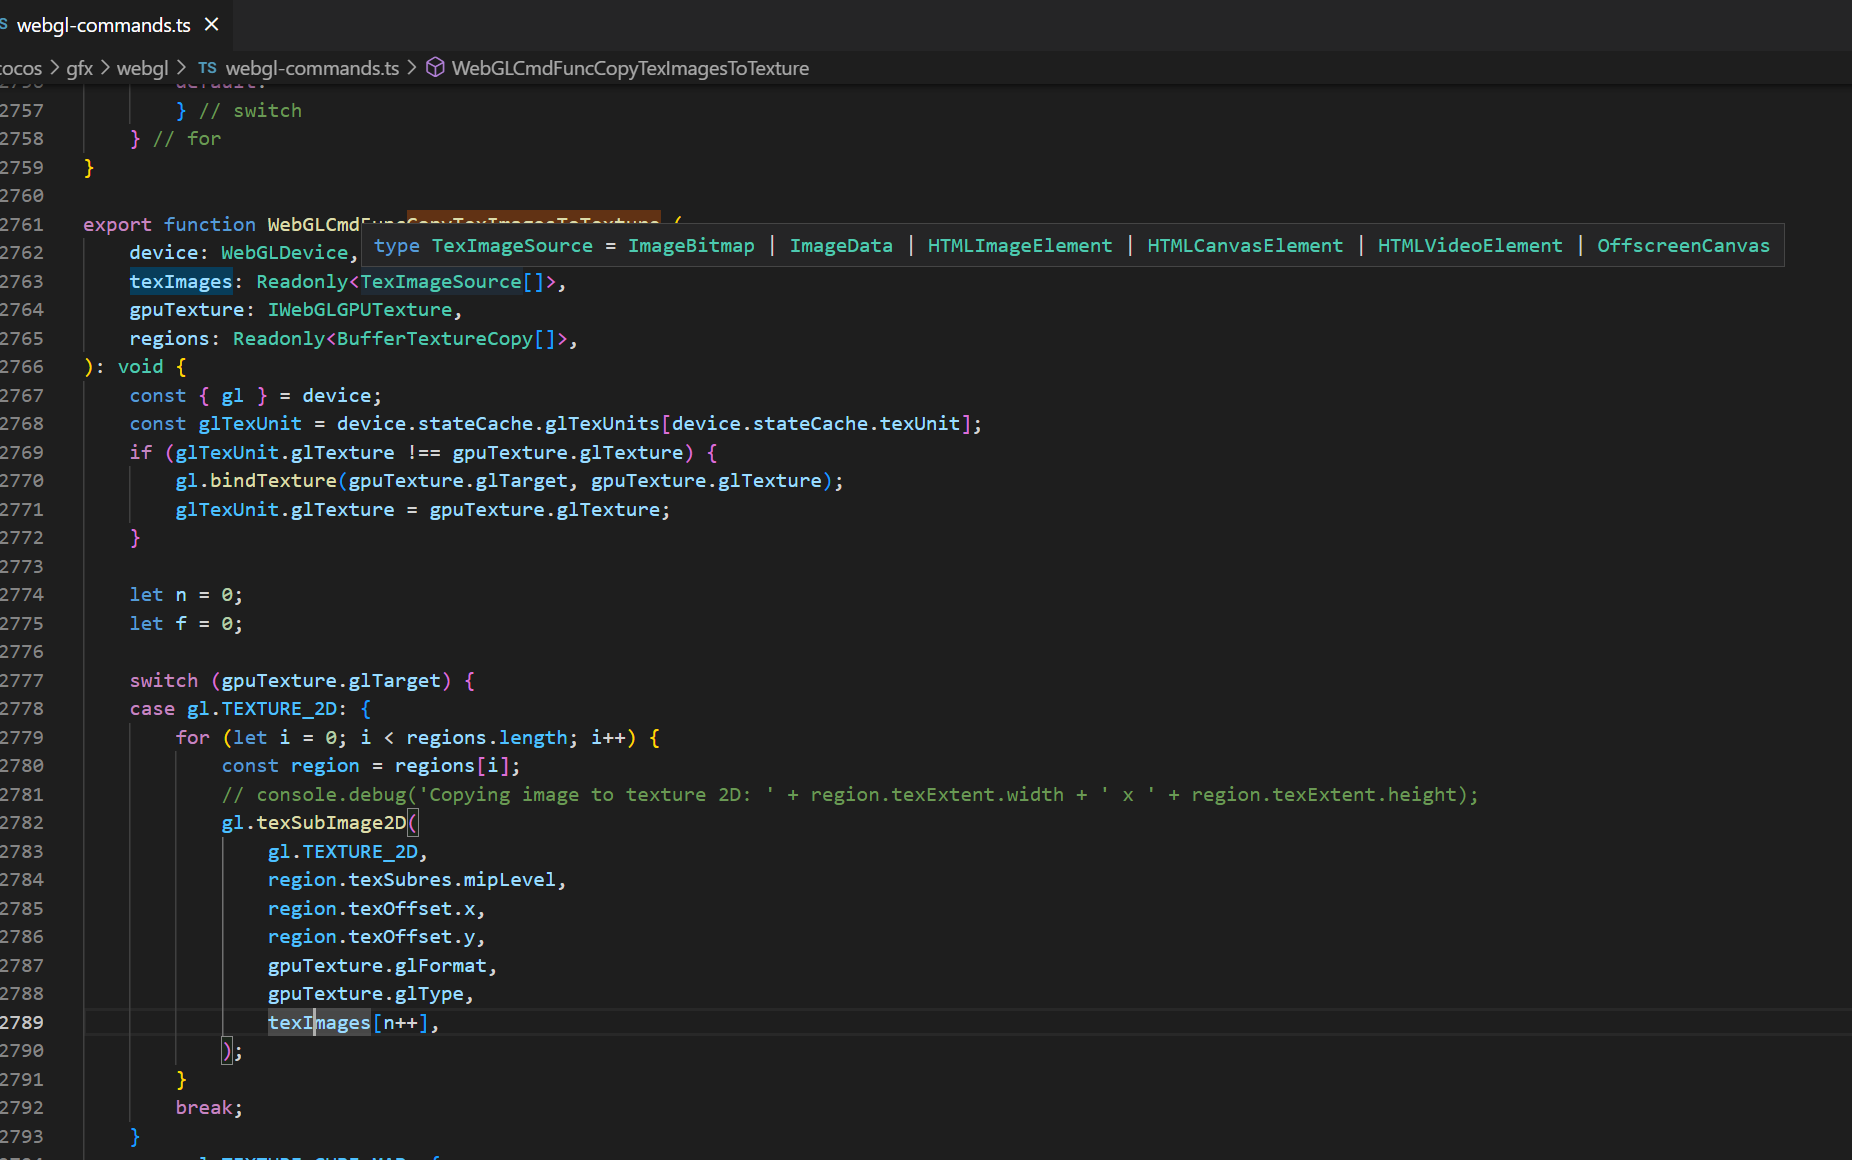Click line number 2766 in the gutter
The width and height of the screenshot is (1852, 1160).
22,367
